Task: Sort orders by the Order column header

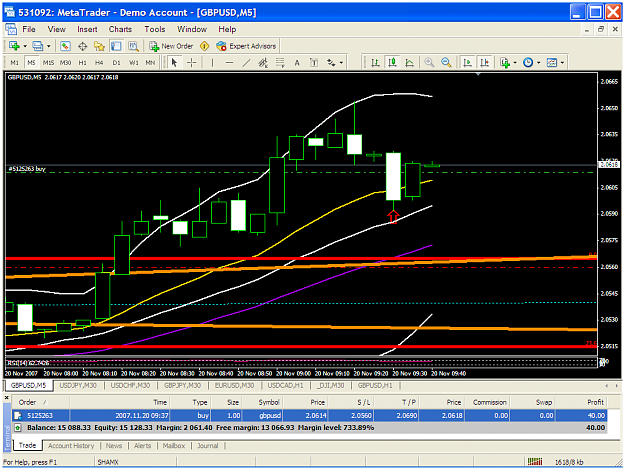Action: 40,403
